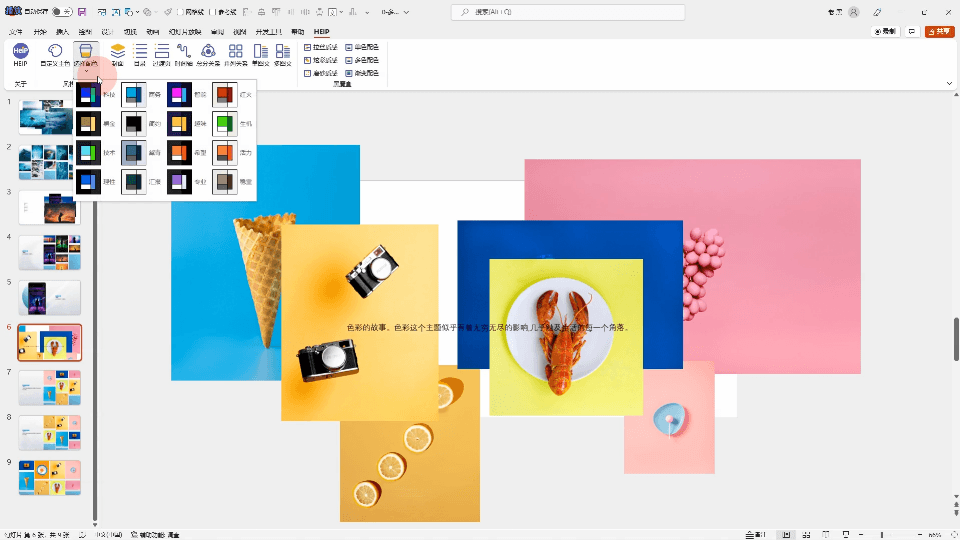Expand the dropdown arrow under the bucket button
This screenshot has height=540, width=960.
pos(86,72)
